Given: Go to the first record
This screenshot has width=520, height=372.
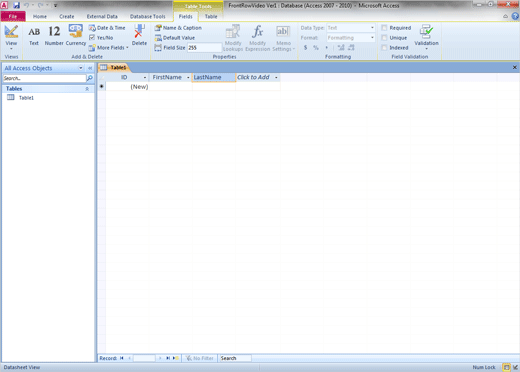Looking at the screenshot, I should tap(122, 358).
